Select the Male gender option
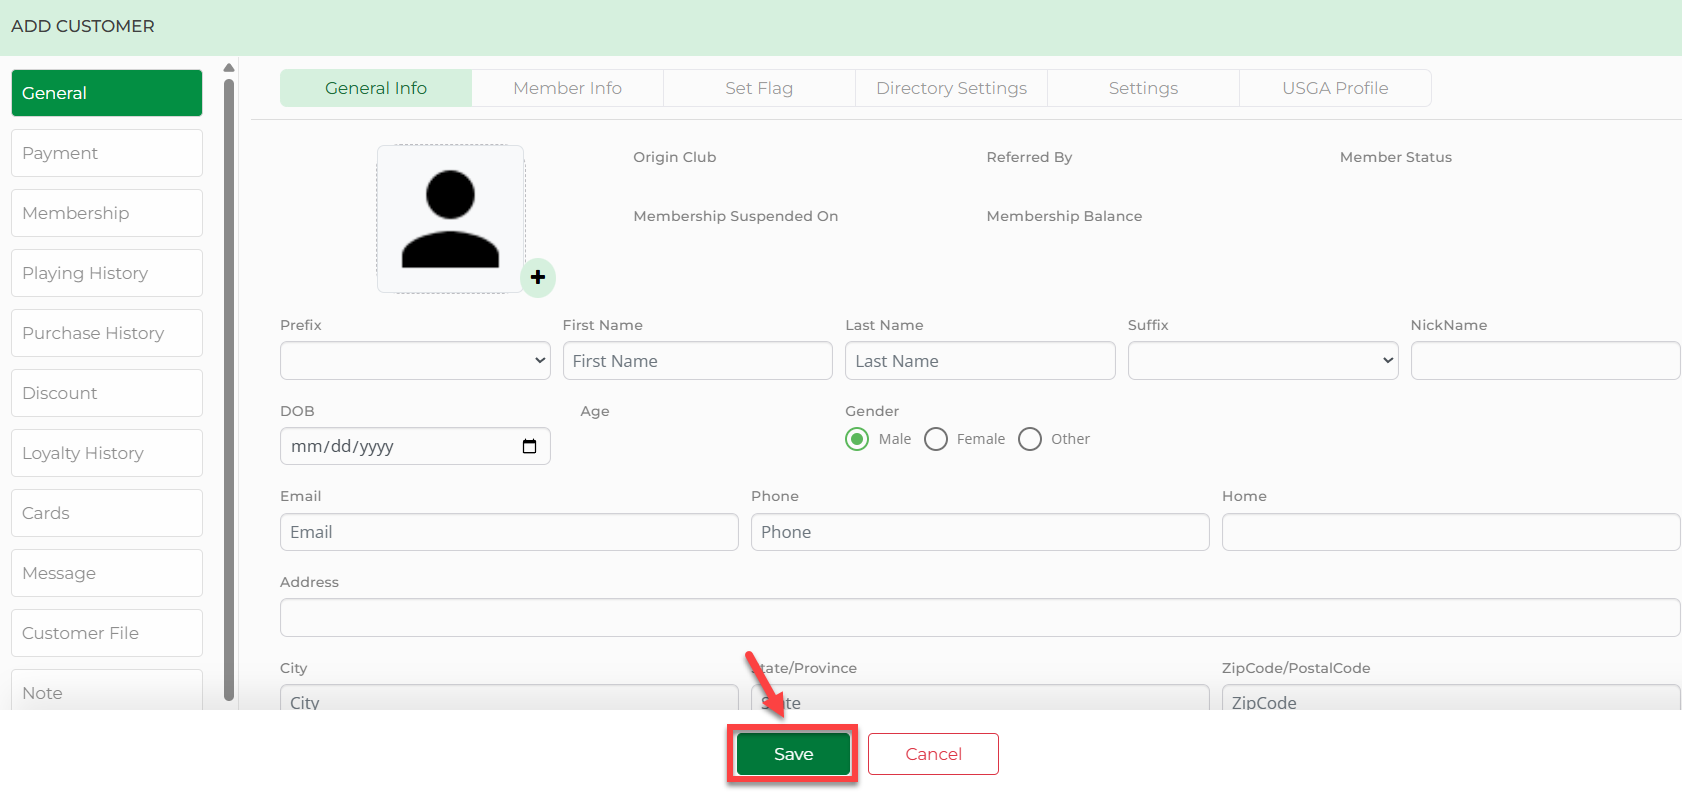This screenshot has width=1682, height=794. 857,439
